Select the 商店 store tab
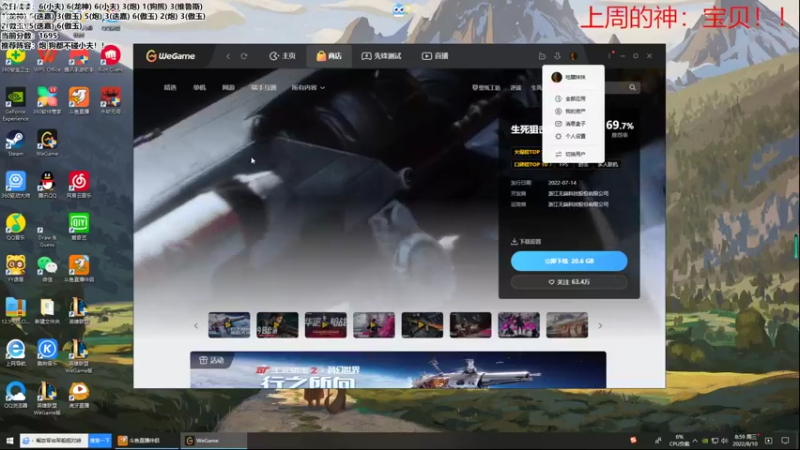This screenshot has width=800, height=450. pos(329,56)
